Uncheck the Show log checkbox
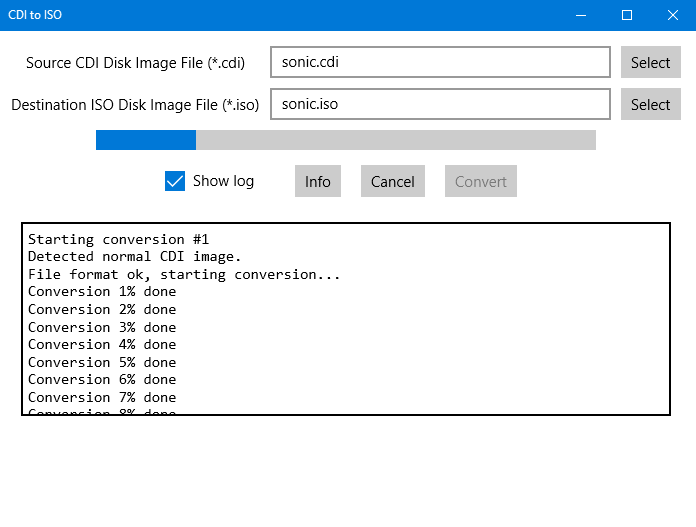The width and height of the screenshot is (696, 527). pos(175,181)
